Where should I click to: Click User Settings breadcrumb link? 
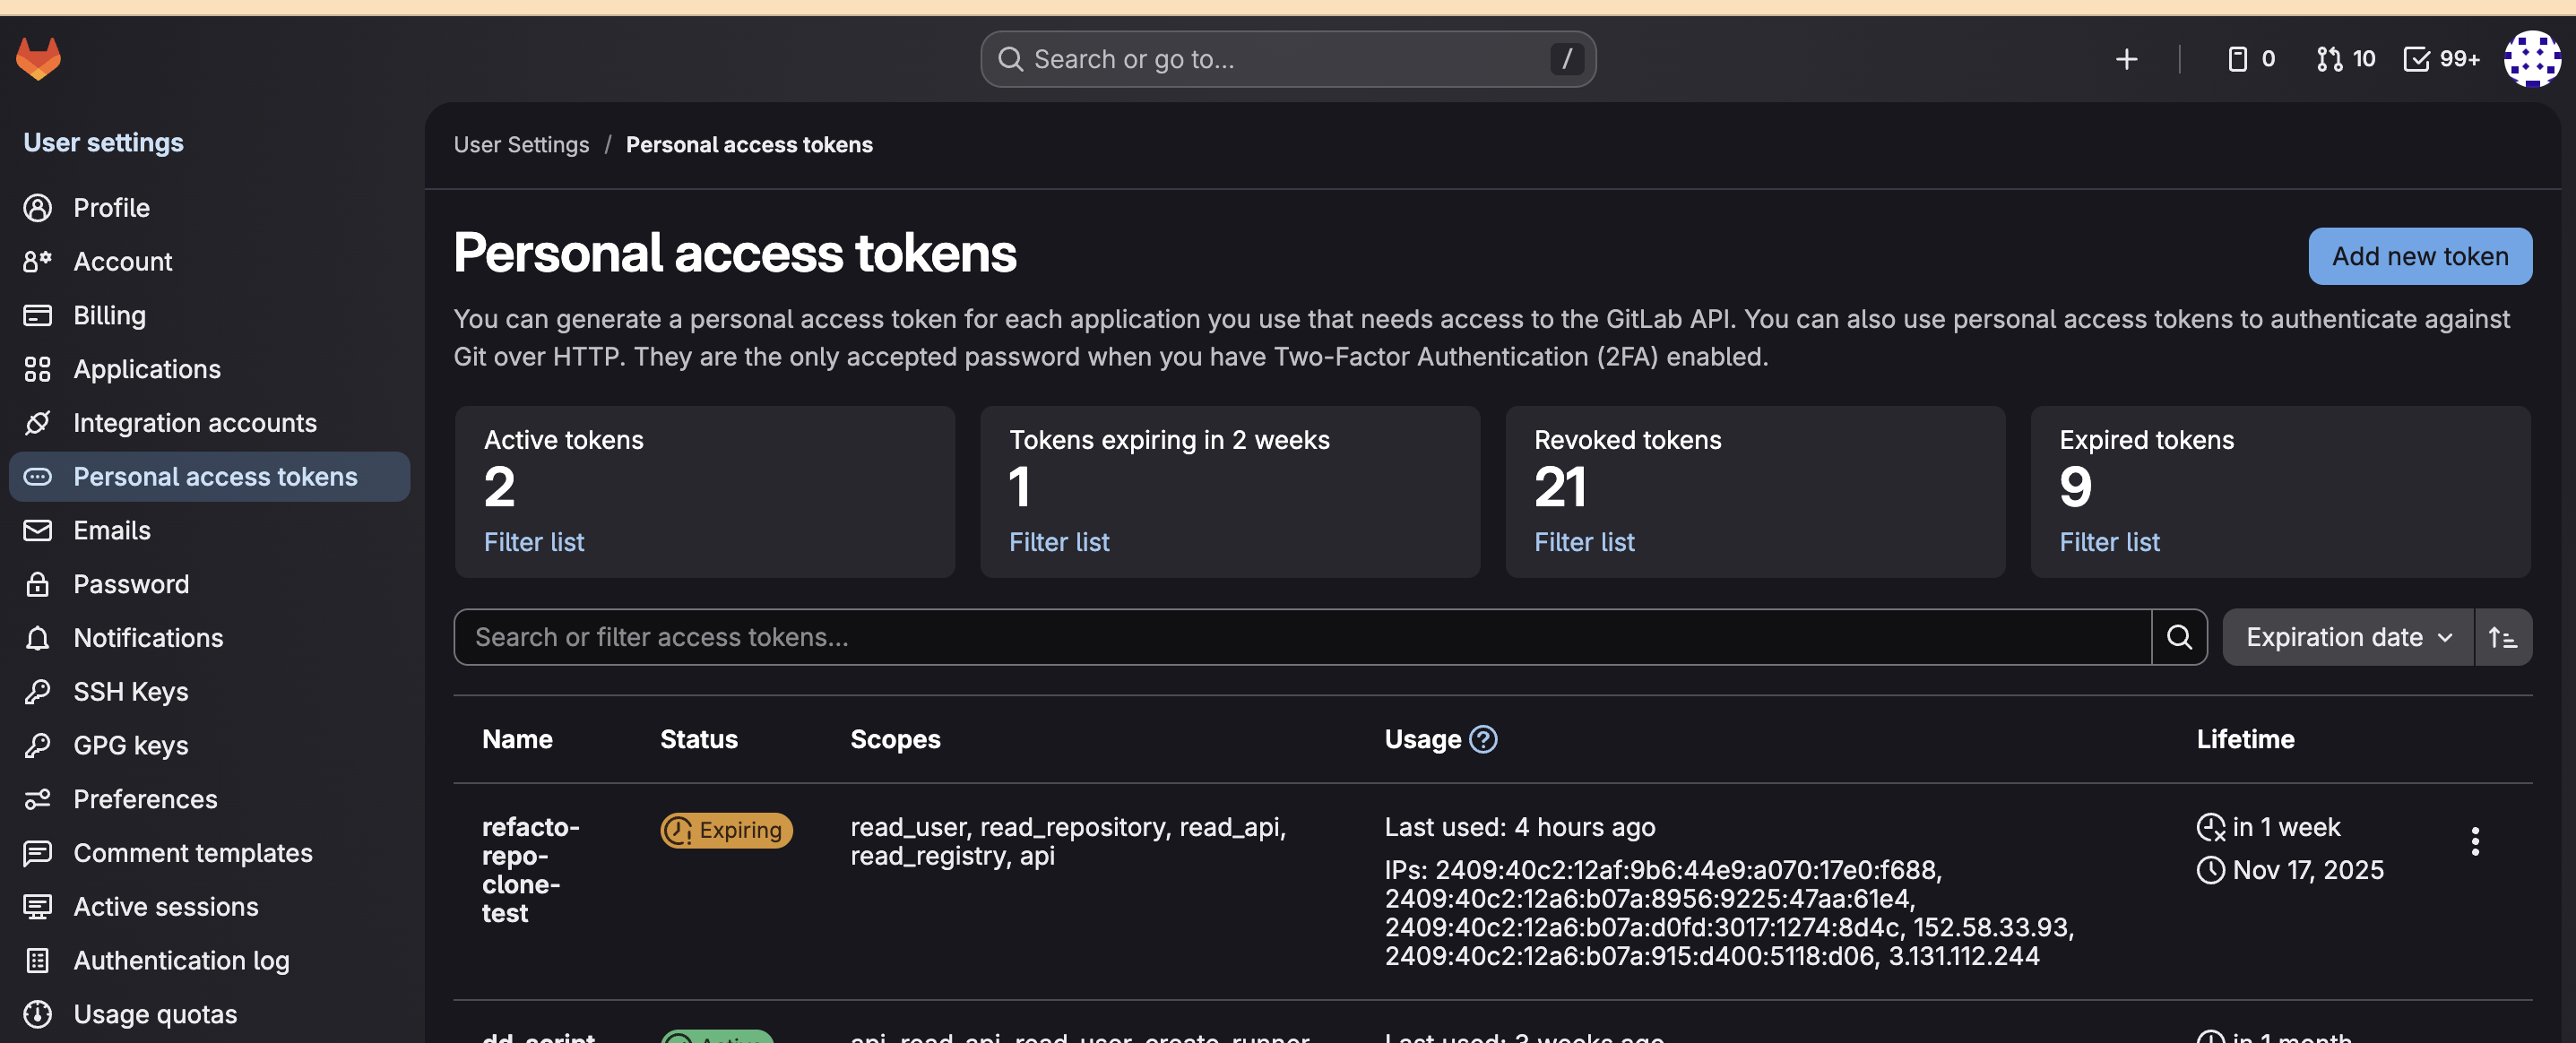521,145
